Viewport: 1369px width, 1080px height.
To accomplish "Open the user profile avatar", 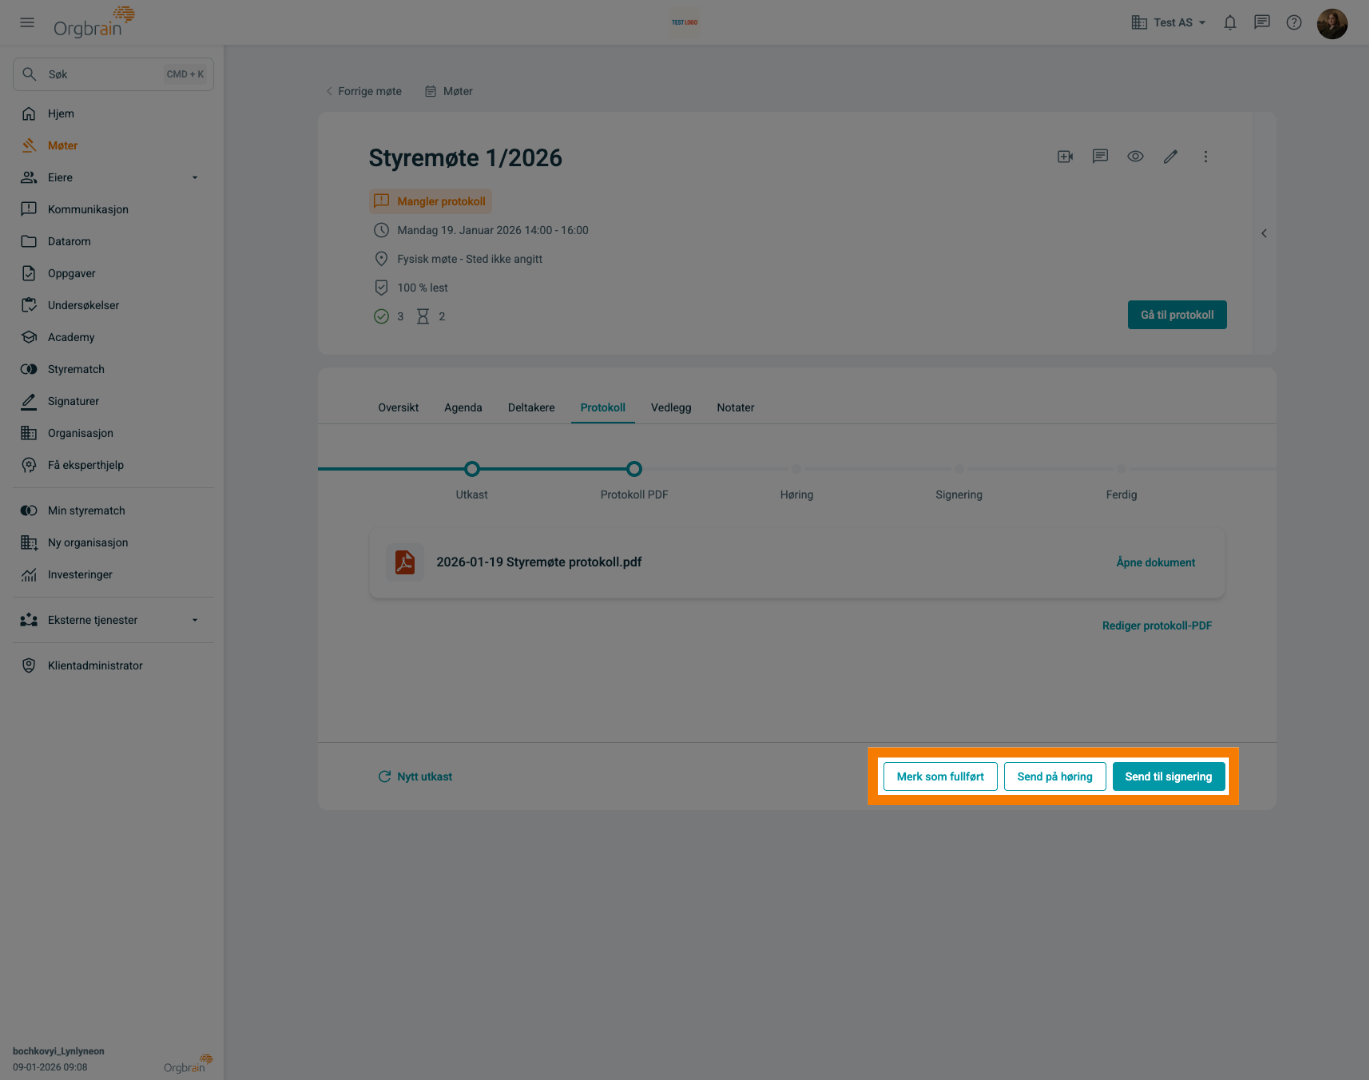I will point(1332,22).
